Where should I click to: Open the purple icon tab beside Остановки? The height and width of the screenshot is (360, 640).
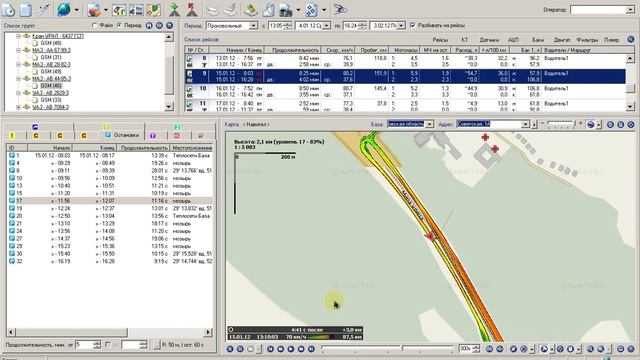pyautogui.click(x=153, y=135)
